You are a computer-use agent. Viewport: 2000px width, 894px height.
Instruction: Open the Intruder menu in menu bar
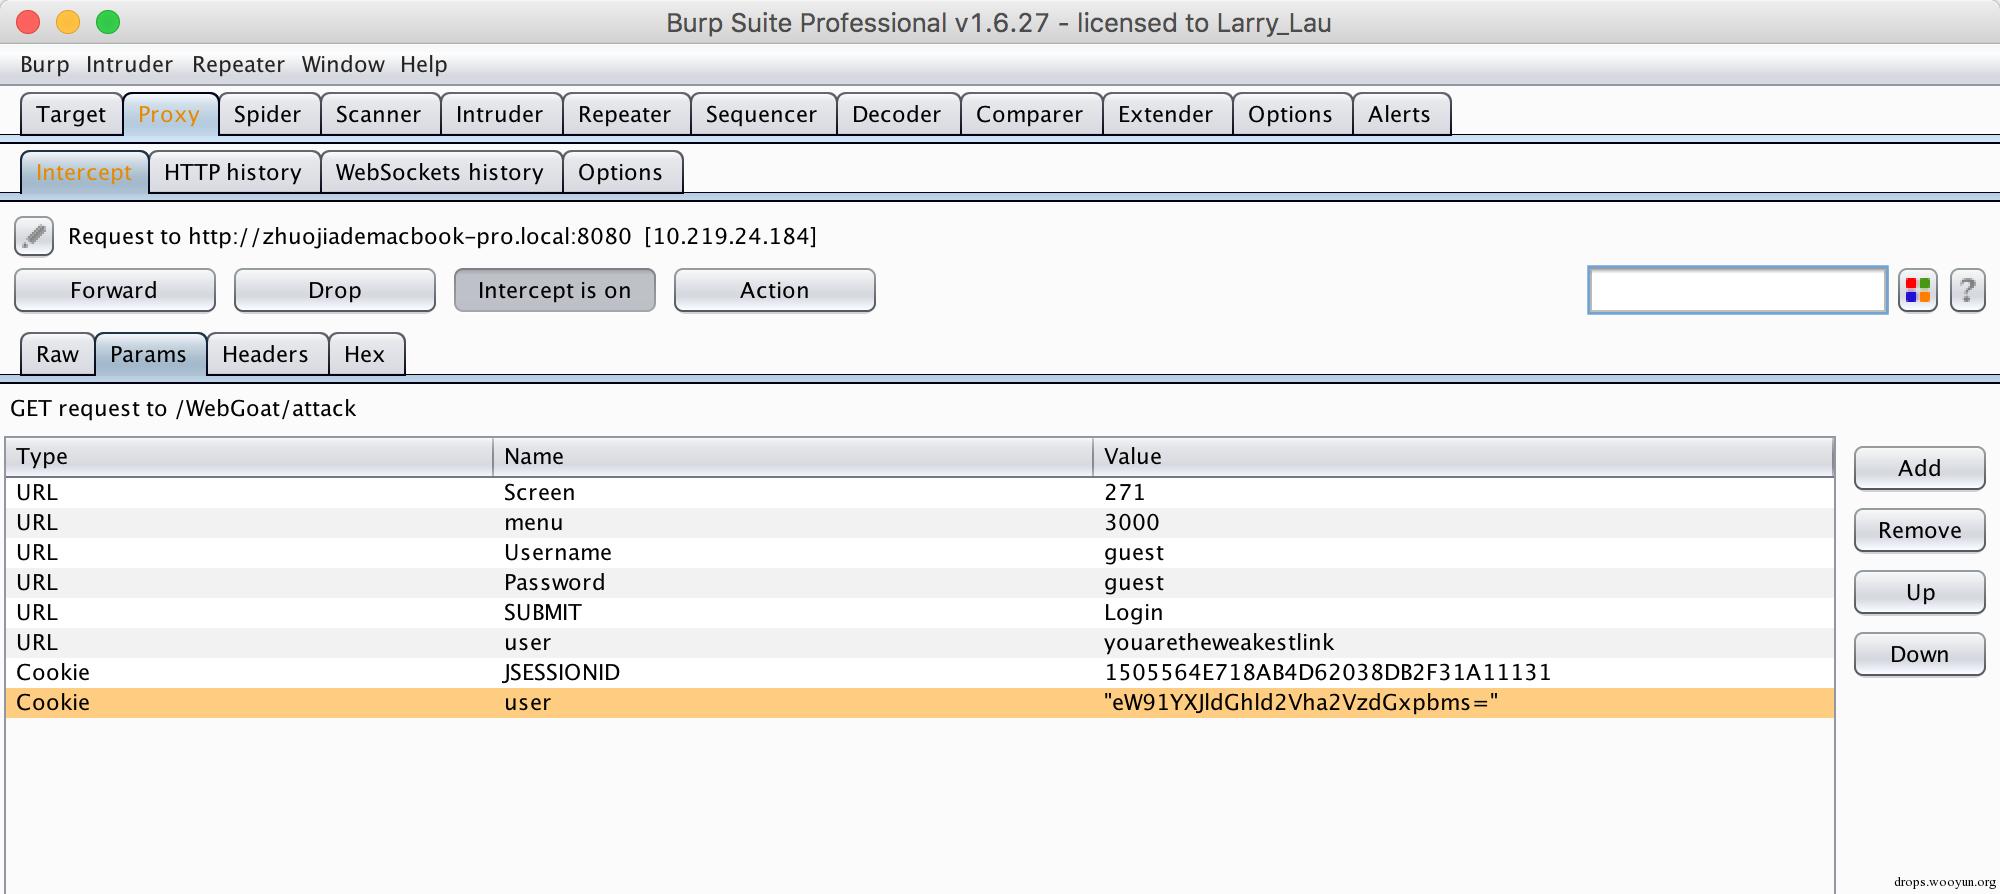pyautogui.click(x=129, y=65)
